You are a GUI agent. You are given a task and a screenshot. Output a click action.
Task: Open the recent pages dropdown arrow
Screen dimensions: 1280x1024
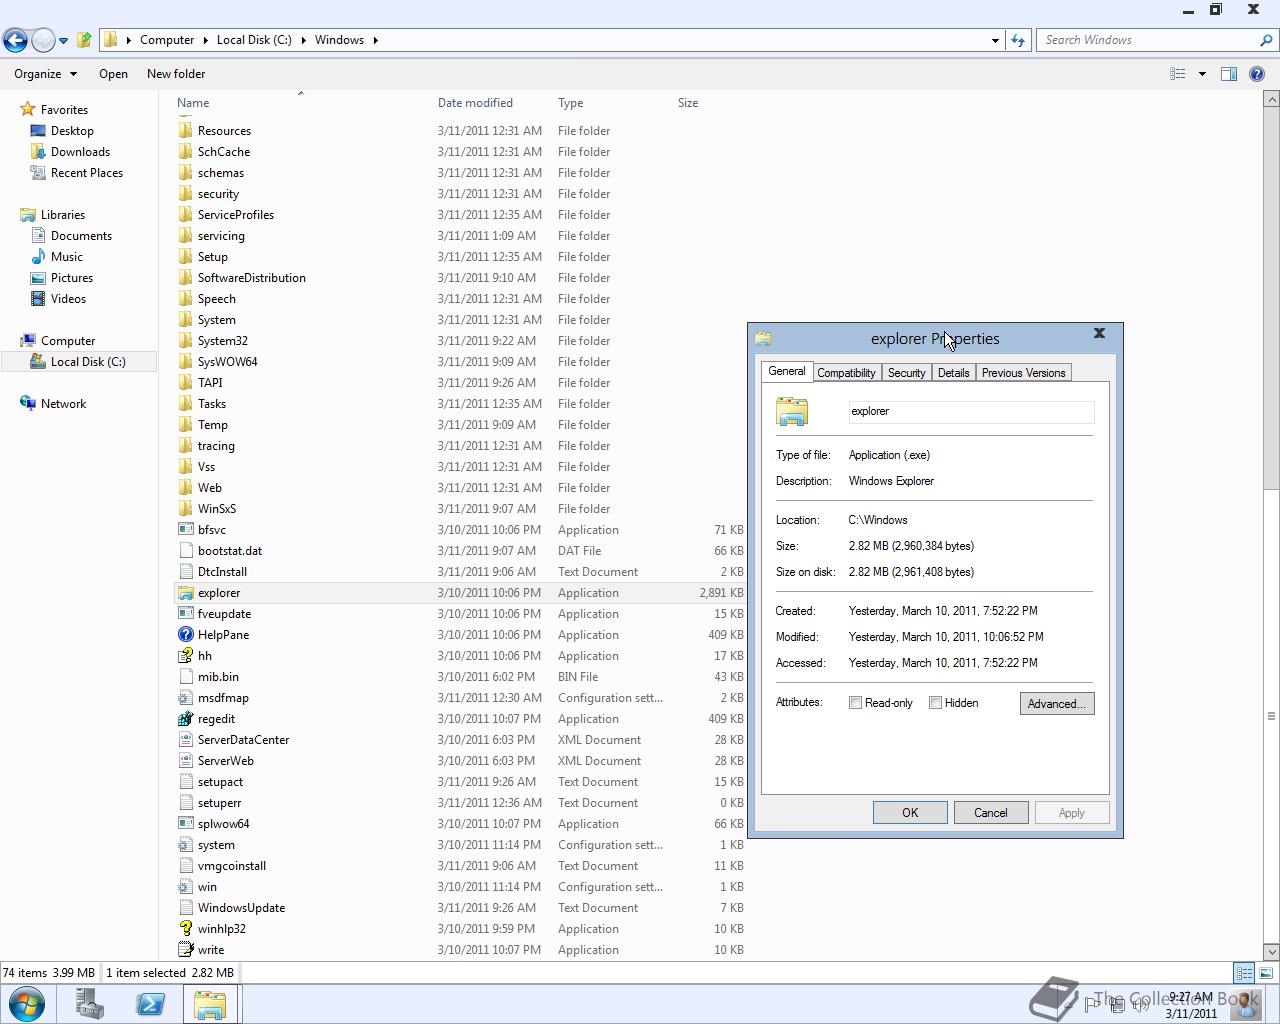click(63, 41)
